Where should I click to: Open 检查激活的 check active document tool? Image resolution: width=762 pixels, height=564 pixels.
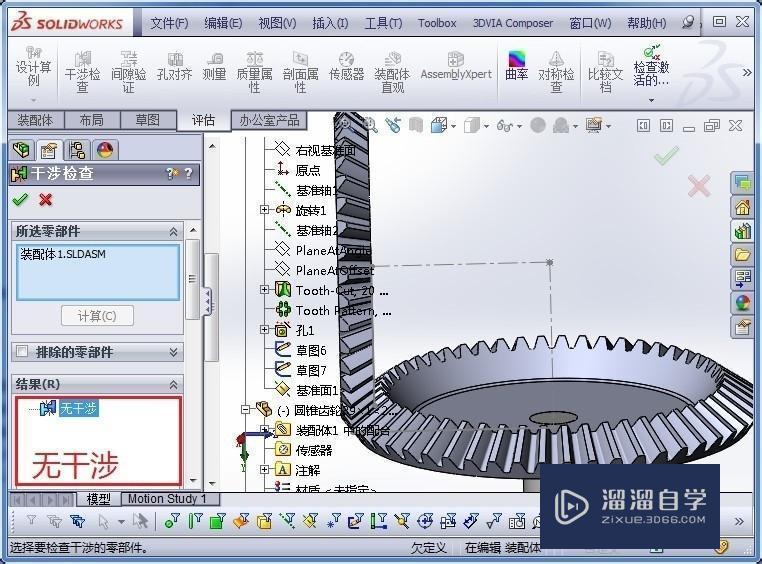(651, 68)
